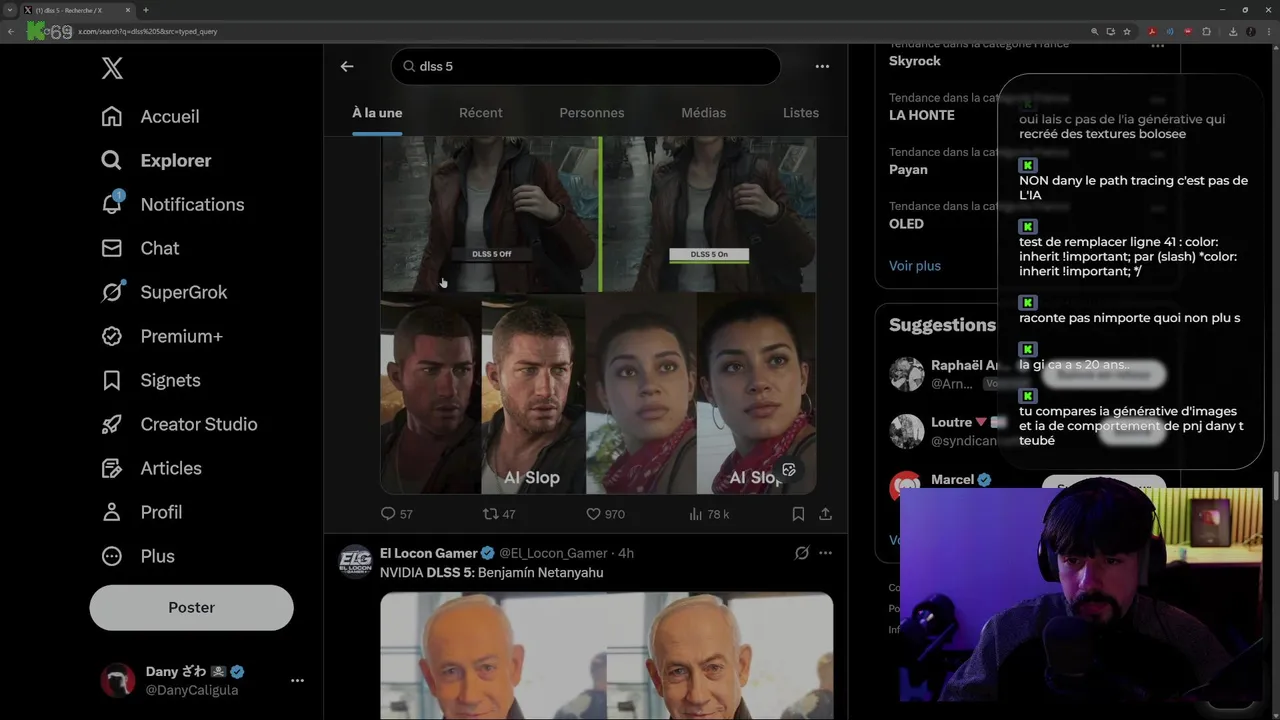
Task: Open the AI Slop faces comparison image
Action: pos(598,394)
